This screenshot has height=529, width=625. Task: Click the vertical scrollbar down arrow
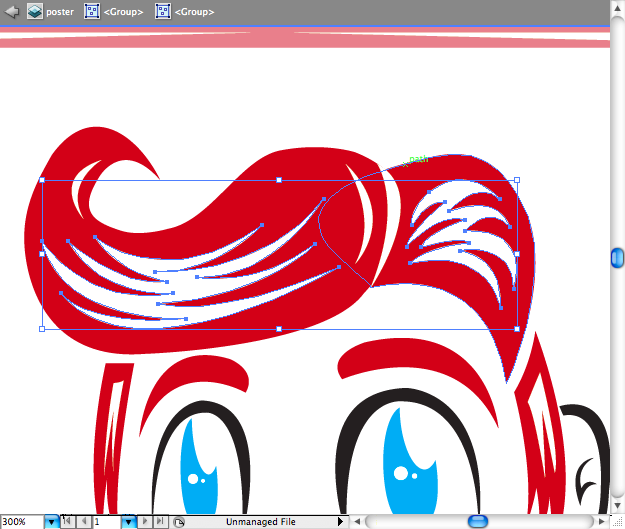pyautogui.click(x=617, y=506)
